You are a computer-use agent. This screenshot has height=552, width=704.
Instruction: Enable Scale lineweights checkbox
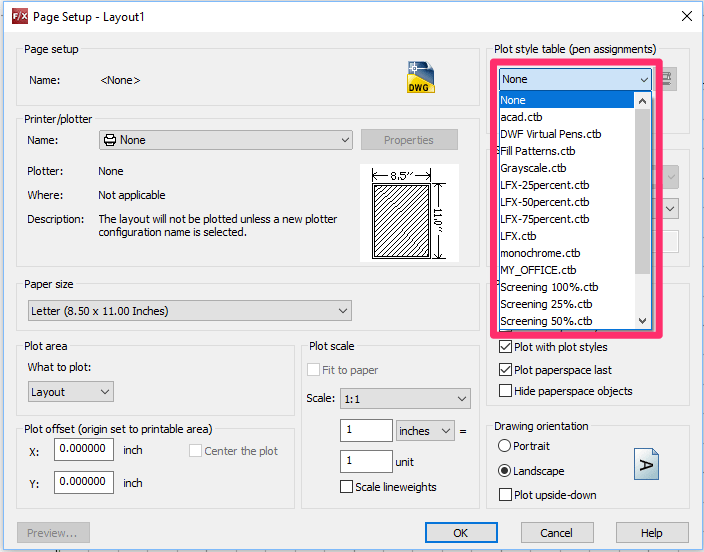point(346,487)
